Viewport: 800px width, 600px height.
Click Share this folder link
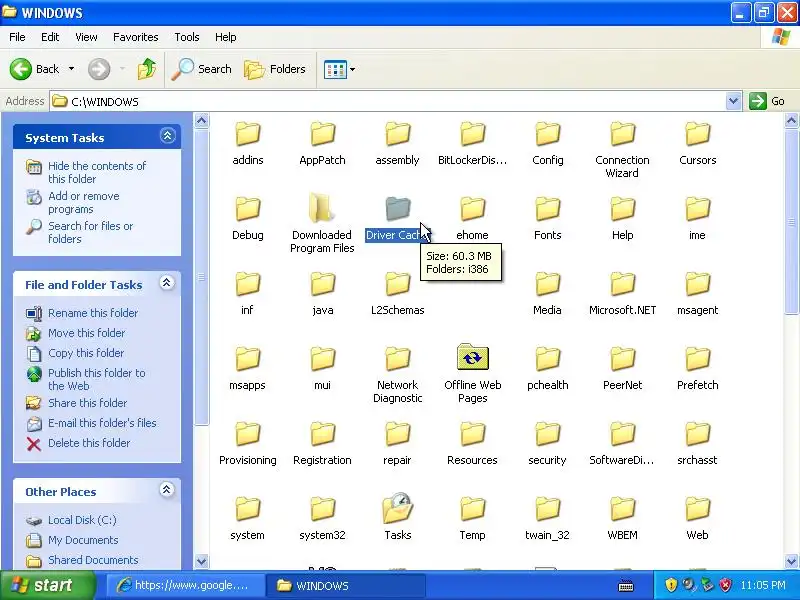tap(87, 403)
